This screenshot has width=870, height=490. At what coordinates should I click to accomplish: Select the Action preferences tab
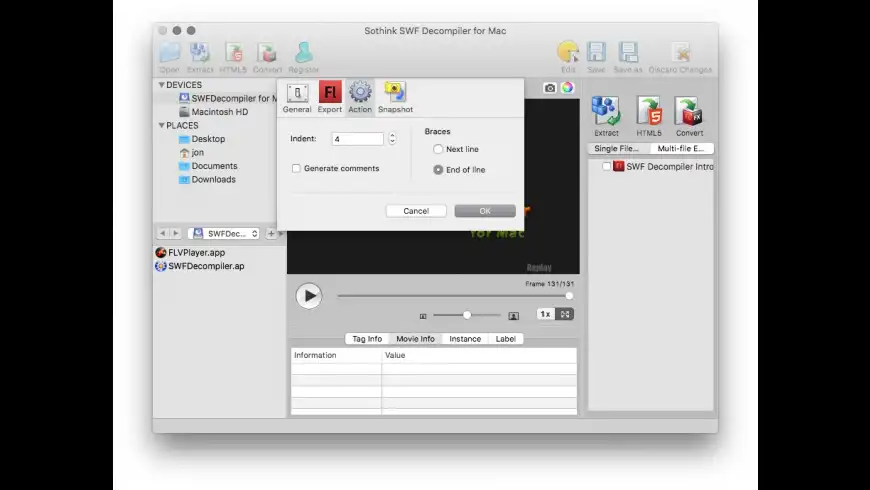(360, 98)
